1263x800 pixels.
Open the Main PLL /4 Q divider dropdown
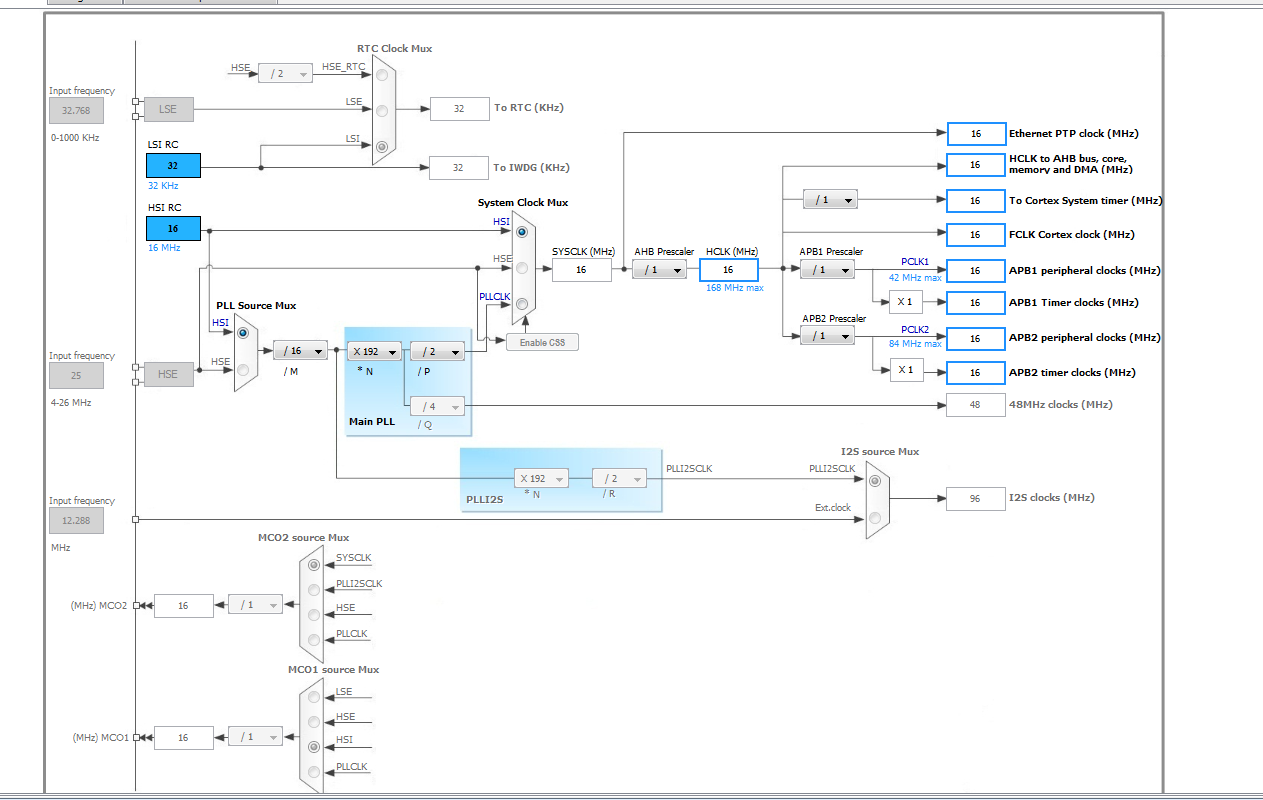[x=438, y=406]
